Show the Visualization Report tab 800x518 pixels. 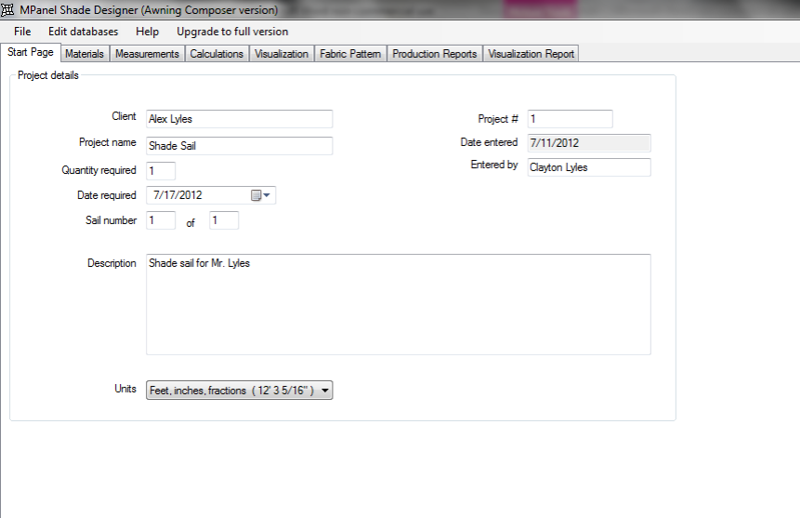(531, 54)
